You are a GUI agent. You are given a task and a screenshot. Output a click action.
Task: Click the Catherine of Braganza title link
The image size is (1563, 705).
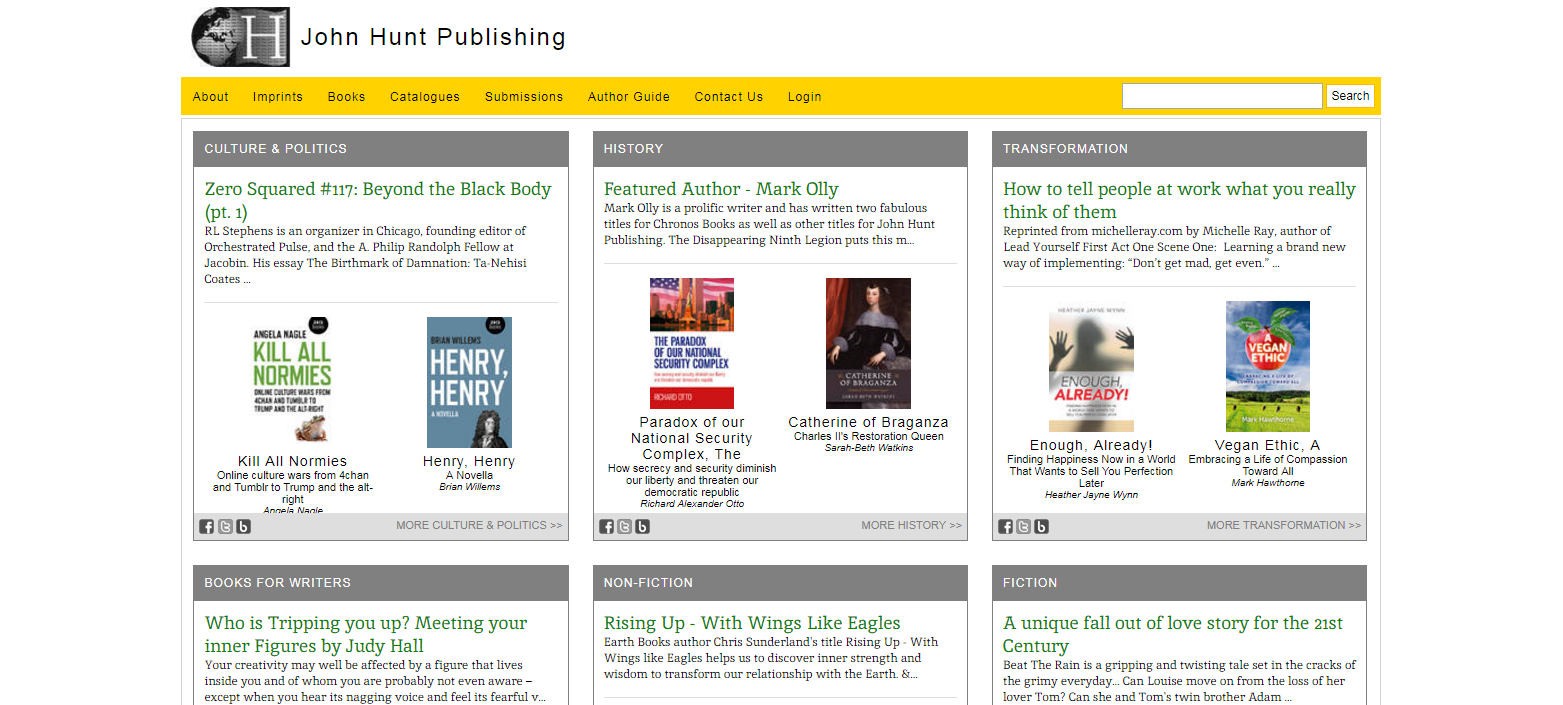pyautogui.click(x=868, y=422)
